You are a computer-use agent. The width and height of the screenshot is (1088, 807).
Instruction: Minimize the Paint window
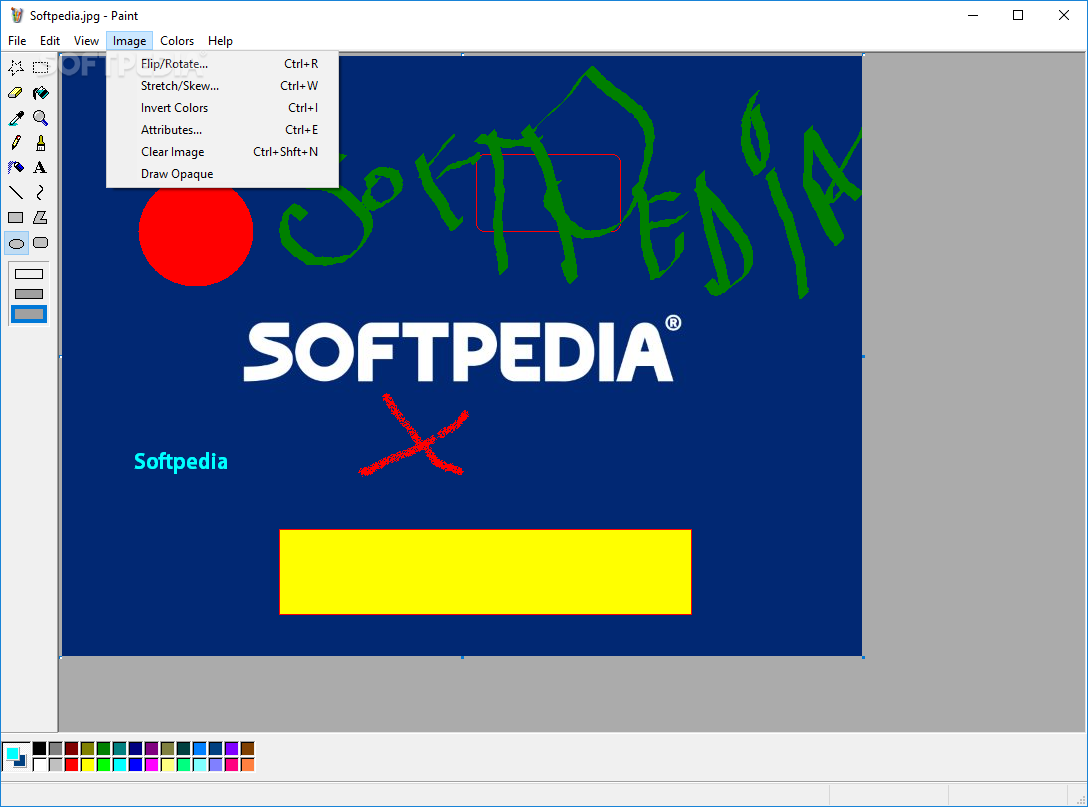tap(973, 15)
